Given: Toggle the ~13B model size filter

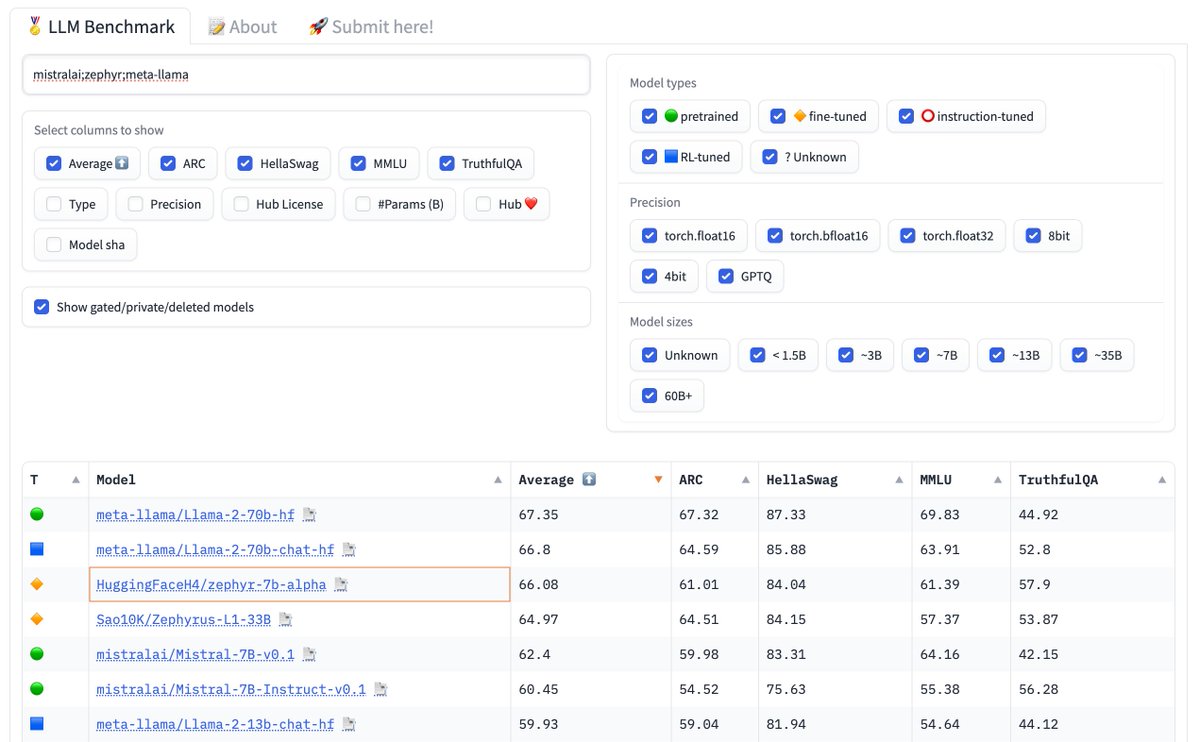Looking at the screenshot, I should (x=997, y=355).
